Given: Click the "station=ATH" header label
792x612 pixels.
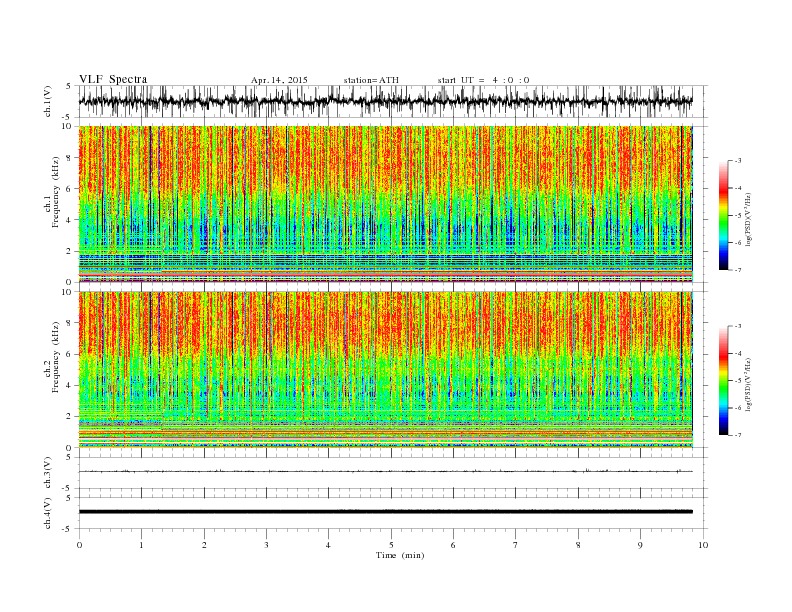Looking at the screenshot, I should 371,80.
